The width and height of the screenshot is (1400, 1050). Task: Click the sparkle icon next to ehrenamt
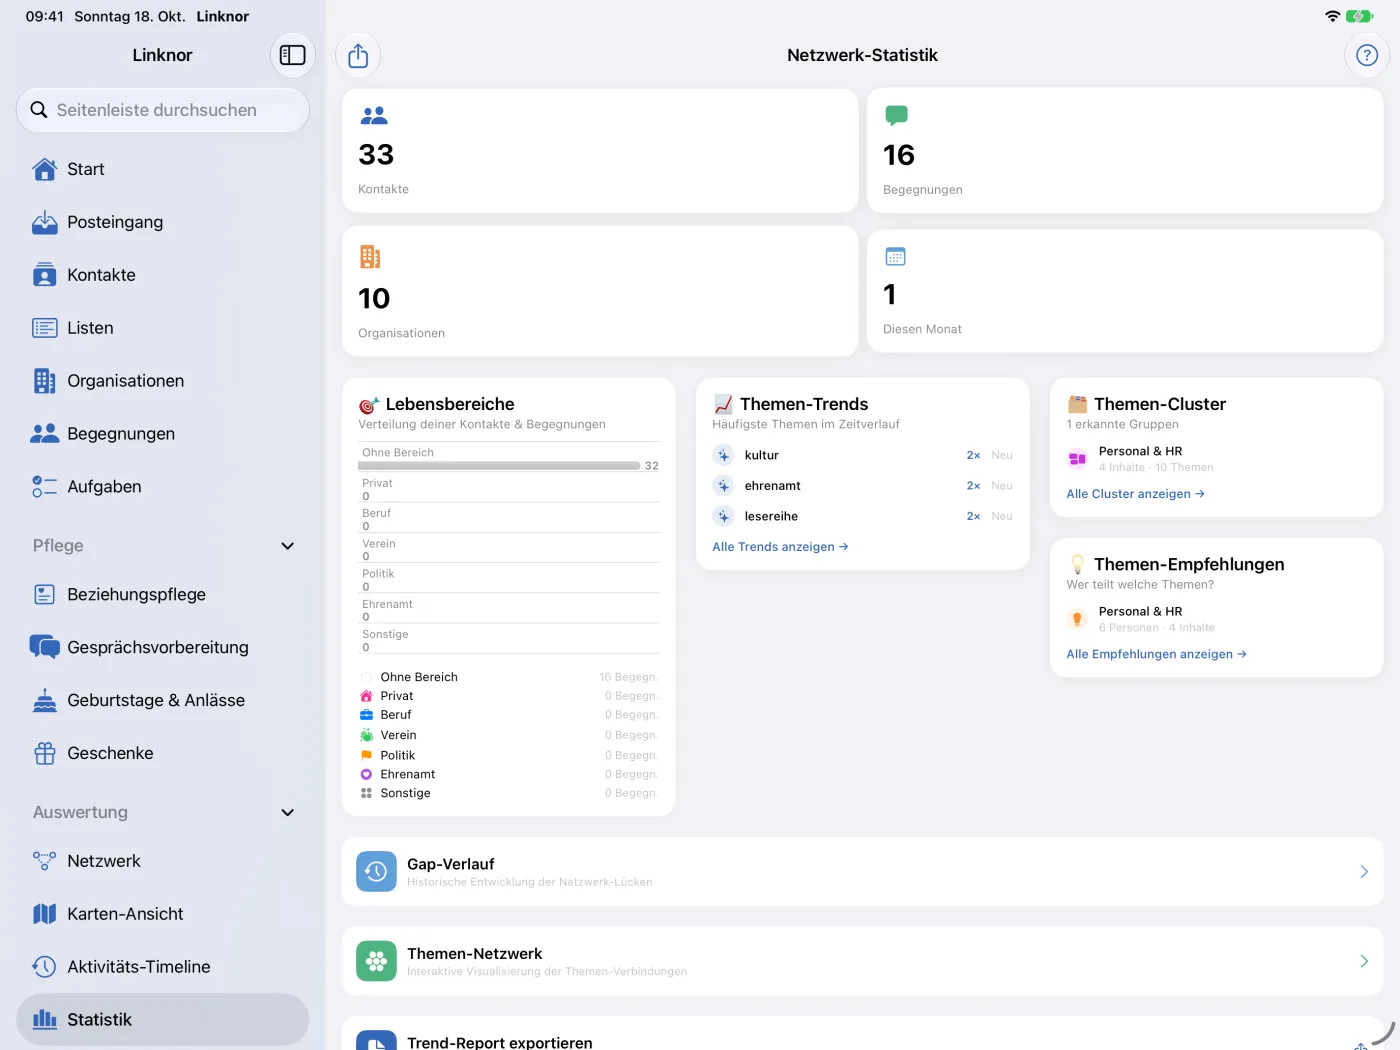724,486
